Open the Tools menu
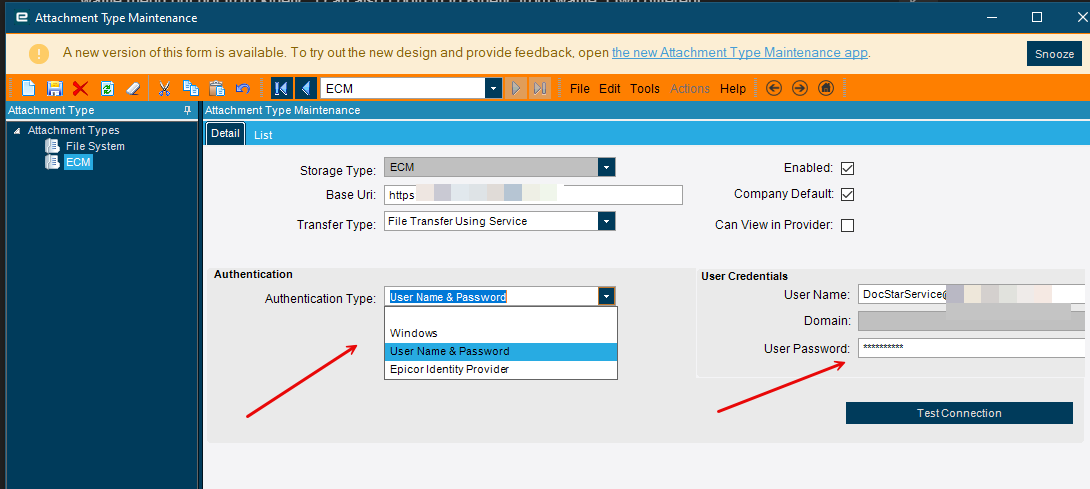Image resolution: width=1090 pixels, height=489 pixels. click(x=645, y=88)
